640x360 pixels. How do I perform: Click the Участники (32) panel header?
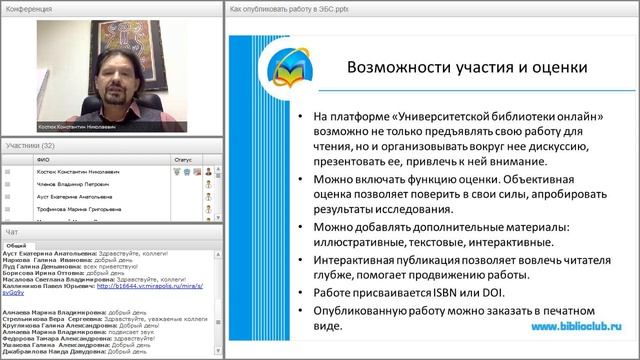pyautogui.click(x=112, y=146)
